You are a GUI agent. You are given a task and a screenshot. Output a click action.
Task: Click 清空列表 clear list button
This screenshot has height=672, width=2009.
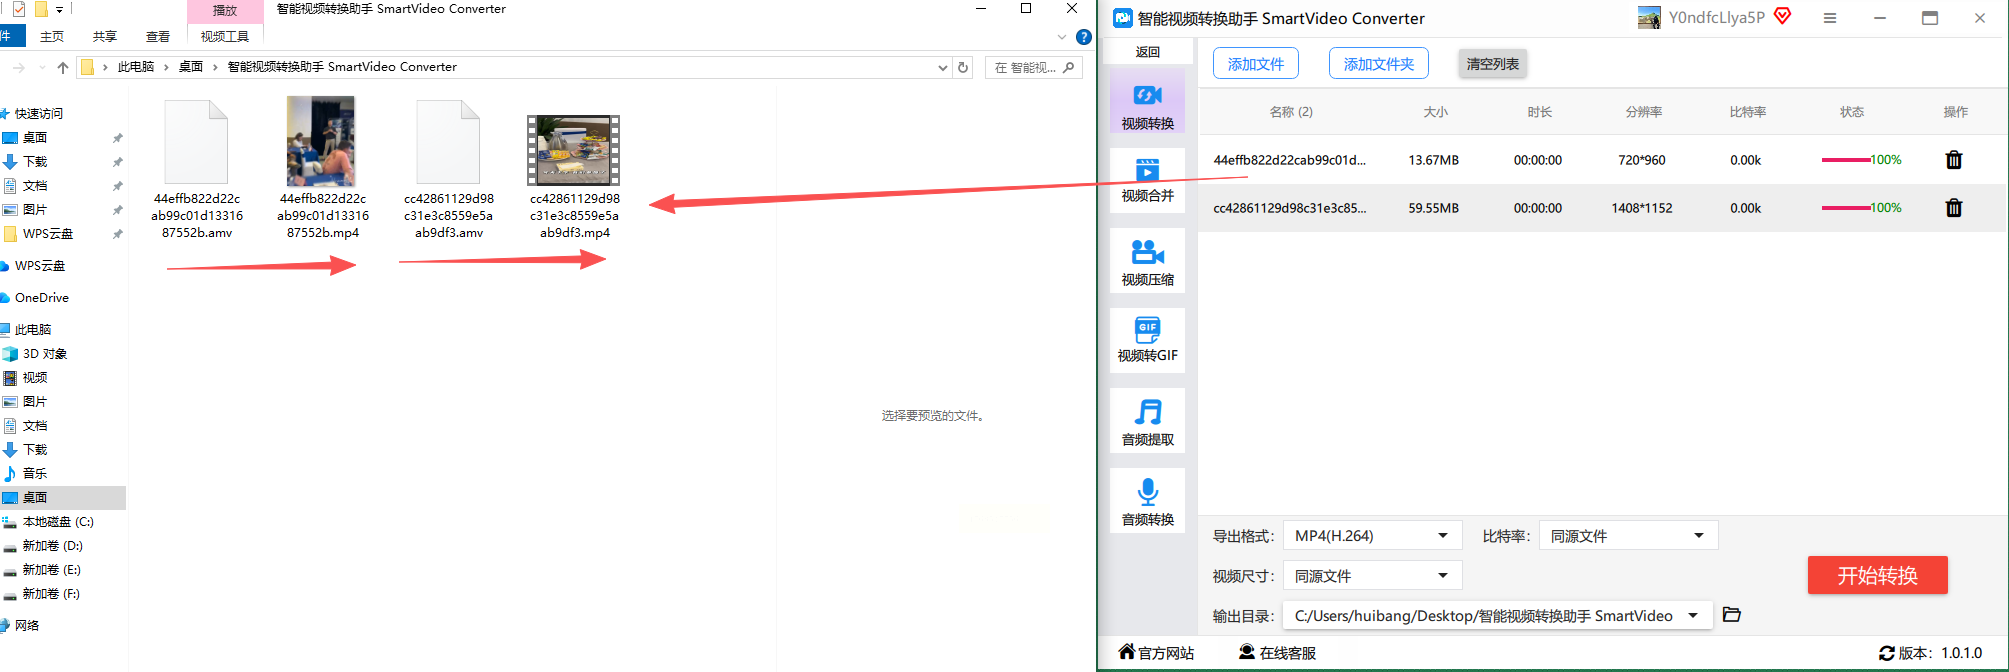coord(1492,64)
